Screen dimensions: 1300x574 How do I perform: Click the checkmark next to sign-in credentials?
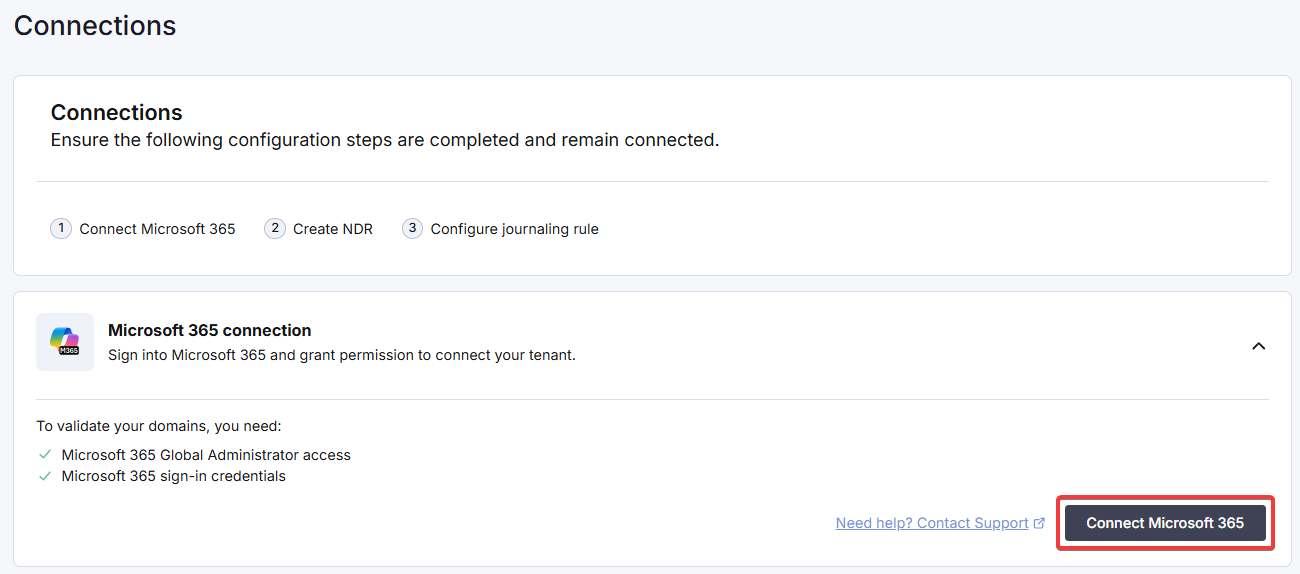[x=45, y=476]
